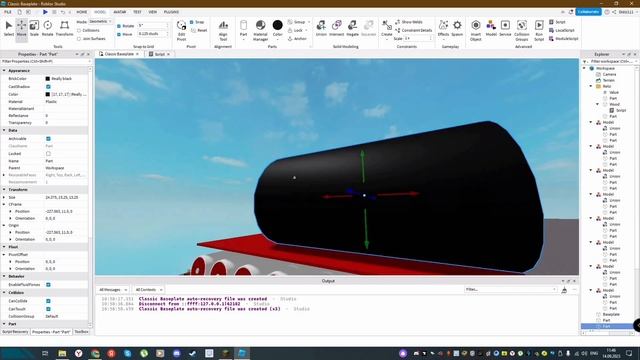Insert a new Script
Image resolution: width=640 pixels, height=360 pixels.
(558, 22)
